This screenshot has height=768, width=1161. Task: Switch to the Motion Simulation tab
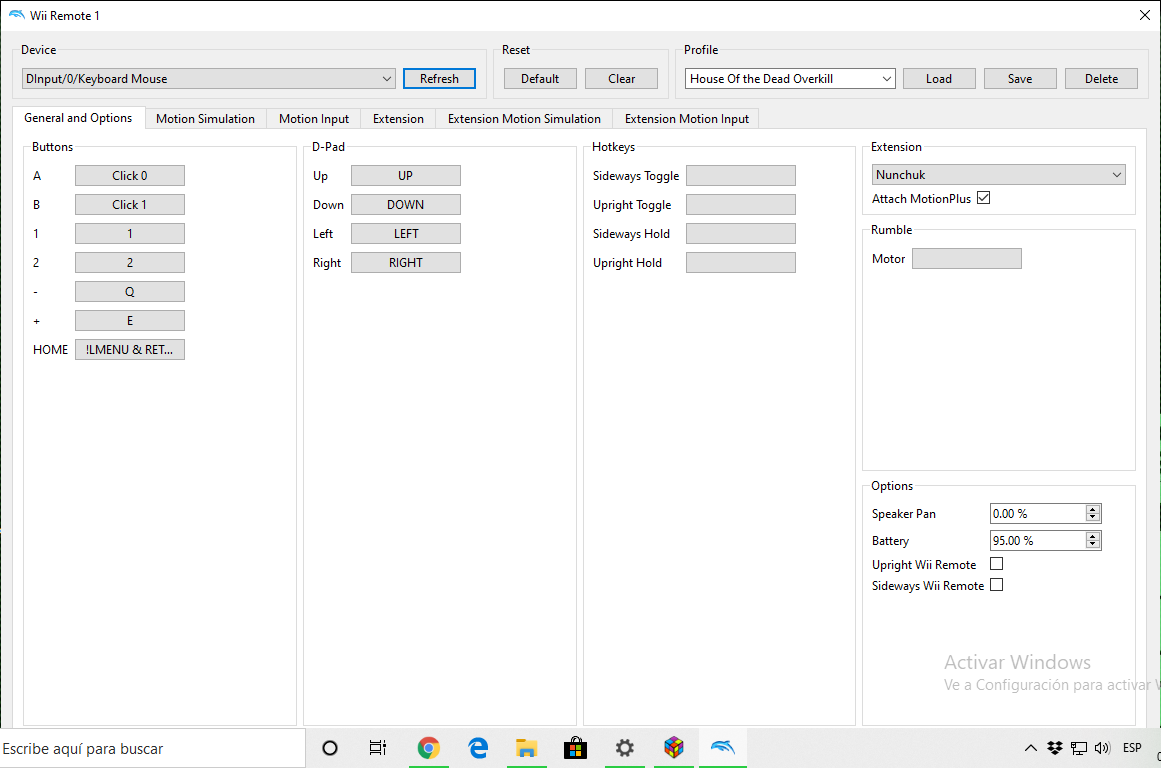pyautogui.click(x=205, y=118)
